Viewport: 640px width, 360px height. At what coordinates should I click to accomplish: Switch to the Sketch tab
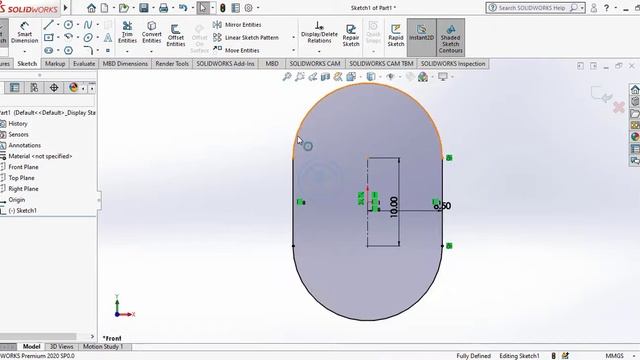[x=27, y=64]
